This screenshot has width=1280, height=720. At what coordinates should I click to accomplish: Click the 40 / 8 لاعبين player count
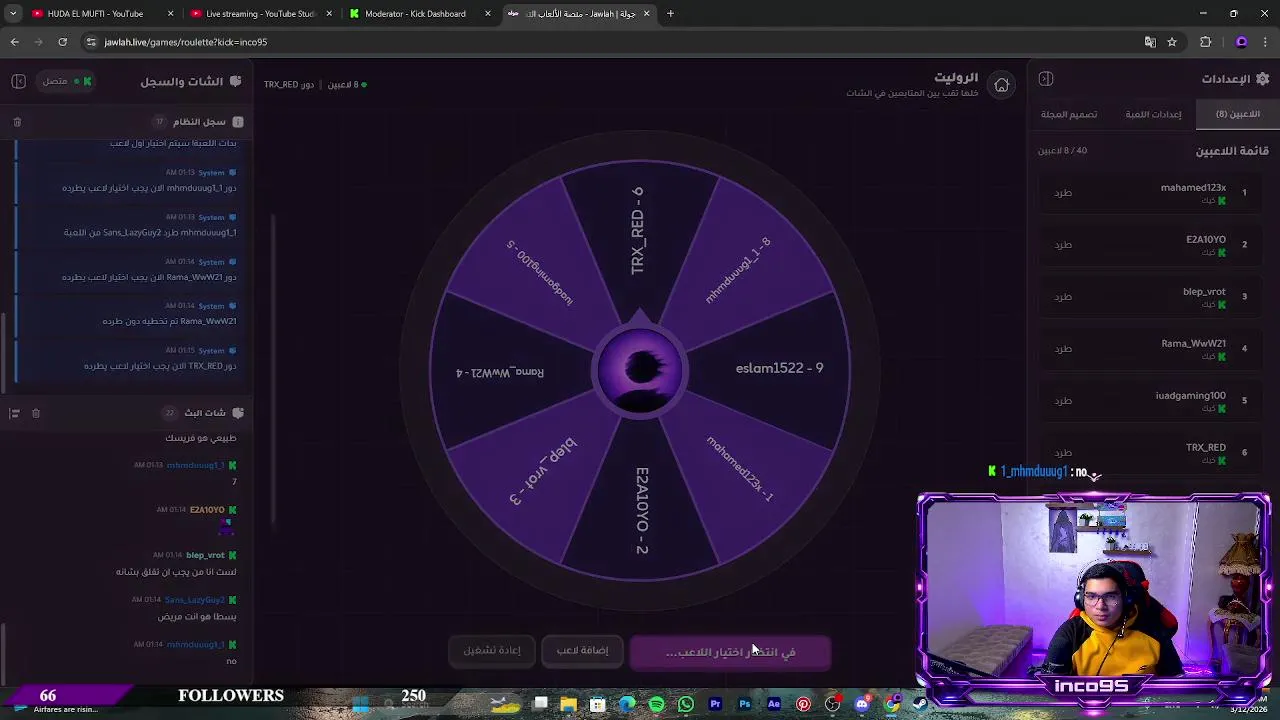pyautogui.click(x=1062, y=150)
